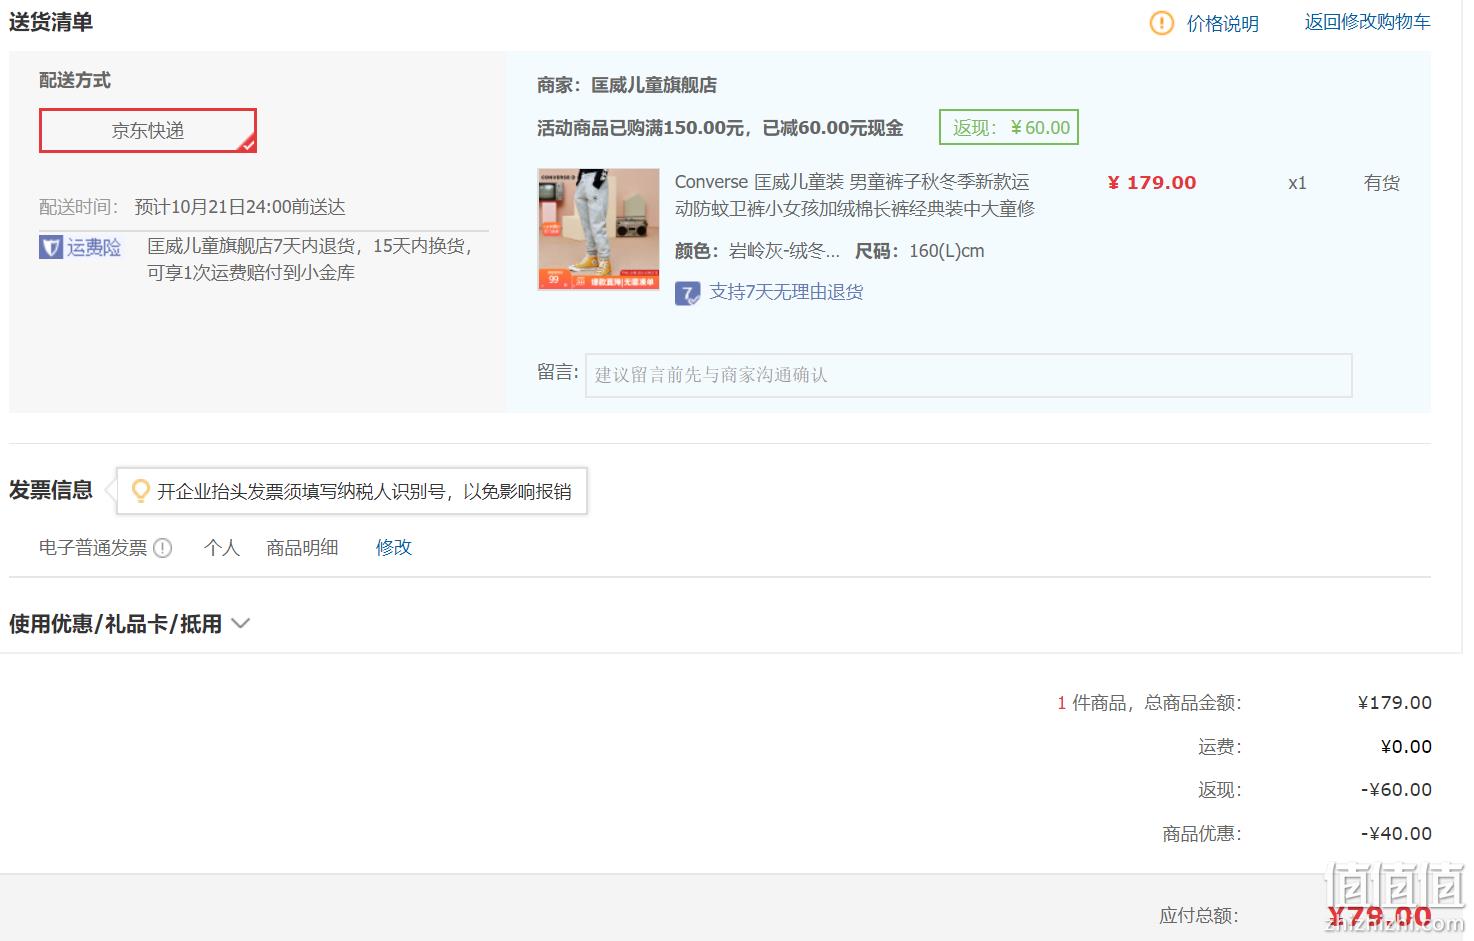This screenshot has height=941, width=1474.
Task: Click the ¥ 179.00 item price
Action: [x=1152, y=183]
